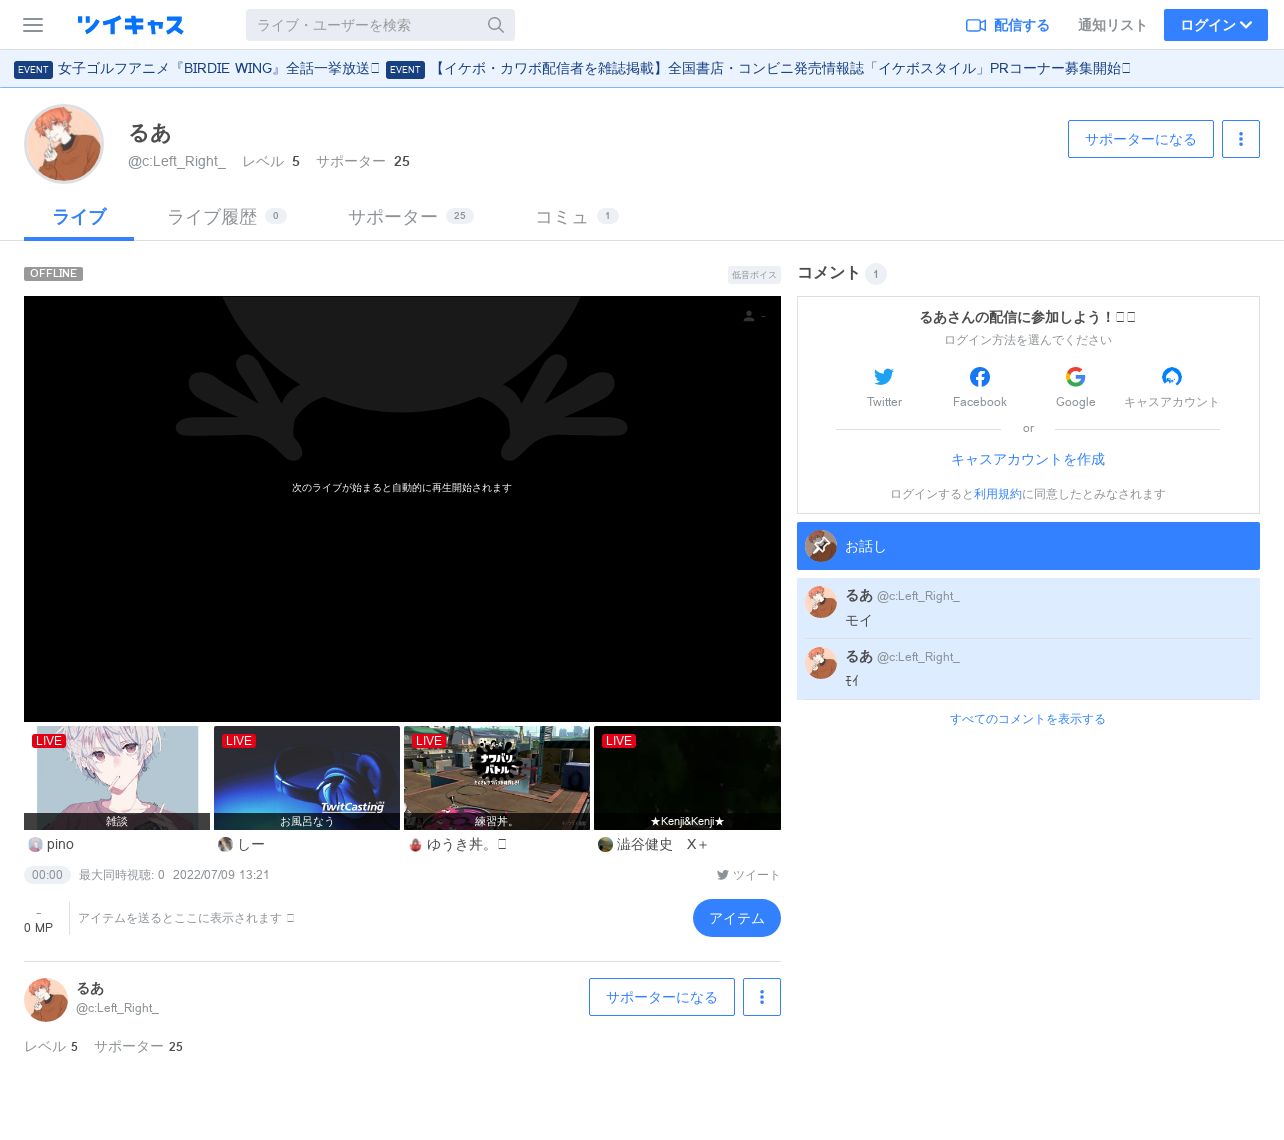Open the サポーター tab
The height and width of the screenshot is (1140, 1284).
click(x=410, y=217)
